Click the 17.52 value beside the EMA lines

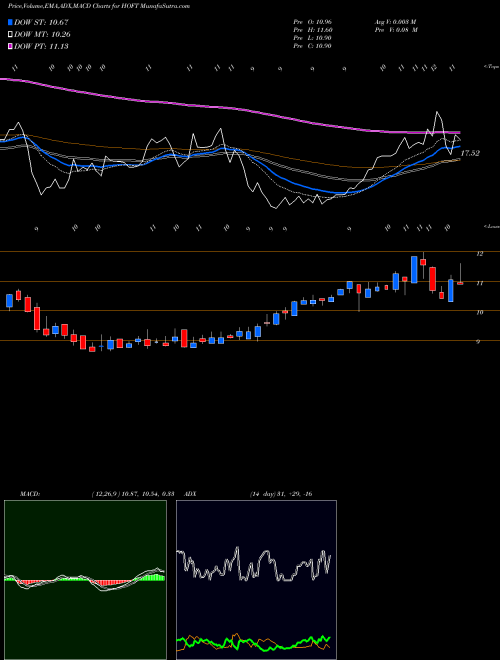click(470, 154)
